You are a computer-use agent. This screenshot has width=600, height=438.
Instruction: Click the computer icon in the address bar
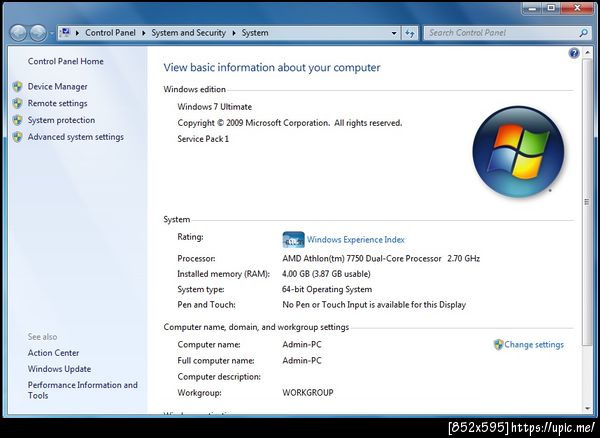[x=66, y=33]
